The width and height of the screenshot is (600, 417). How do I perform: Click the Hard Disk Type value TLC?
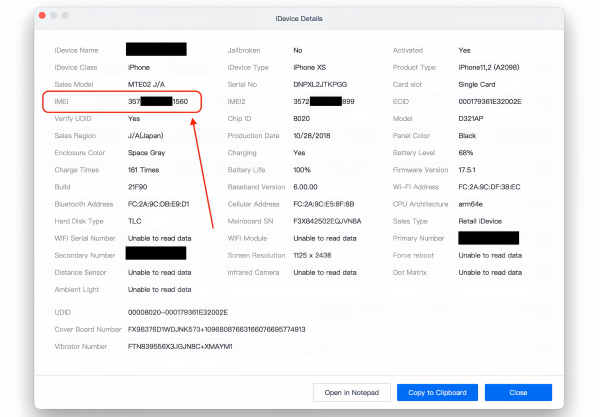[x=134, y=221]
